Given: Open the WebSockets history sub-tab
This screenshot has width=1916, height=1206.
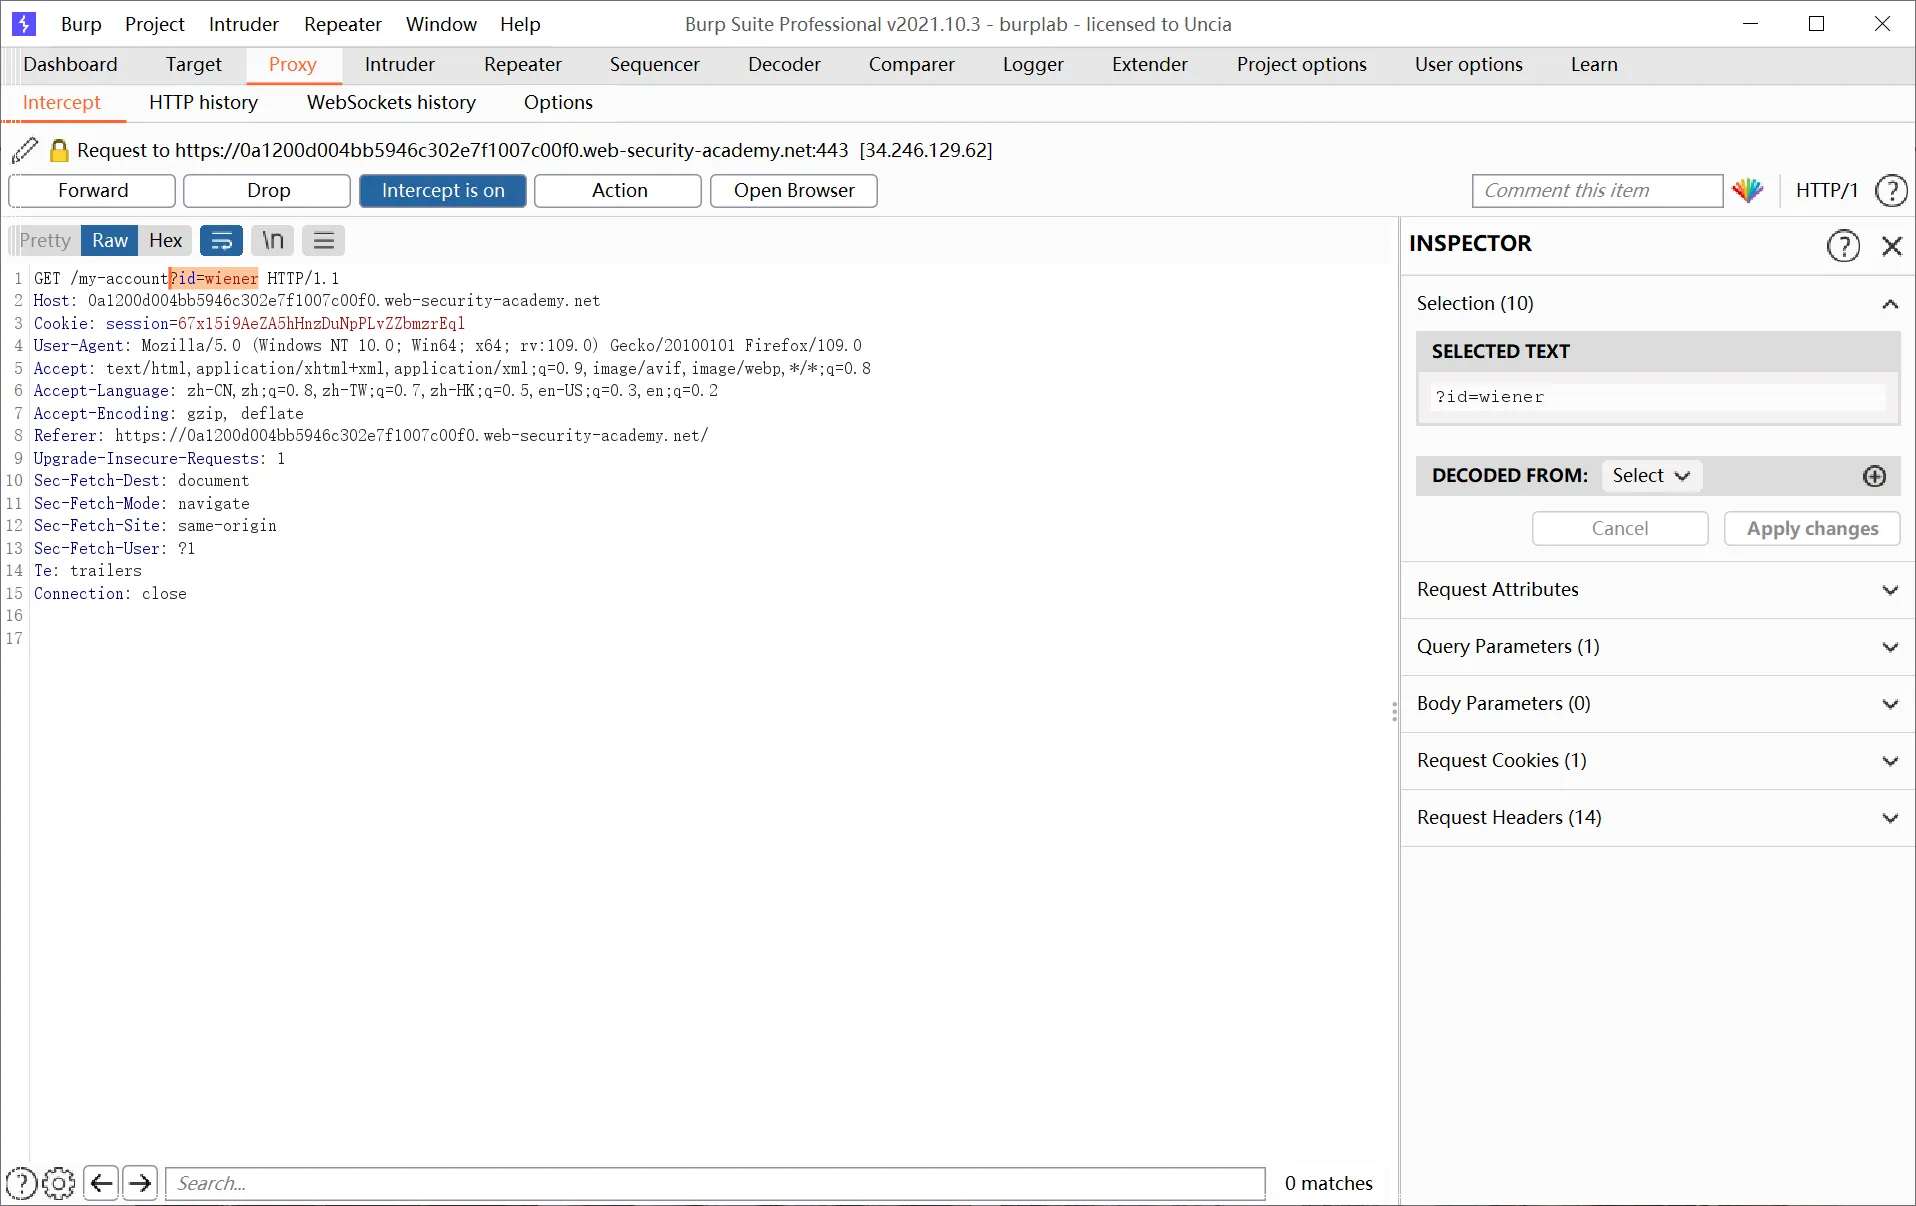Looking at the screenshot, I should click(x=391, y=102).
